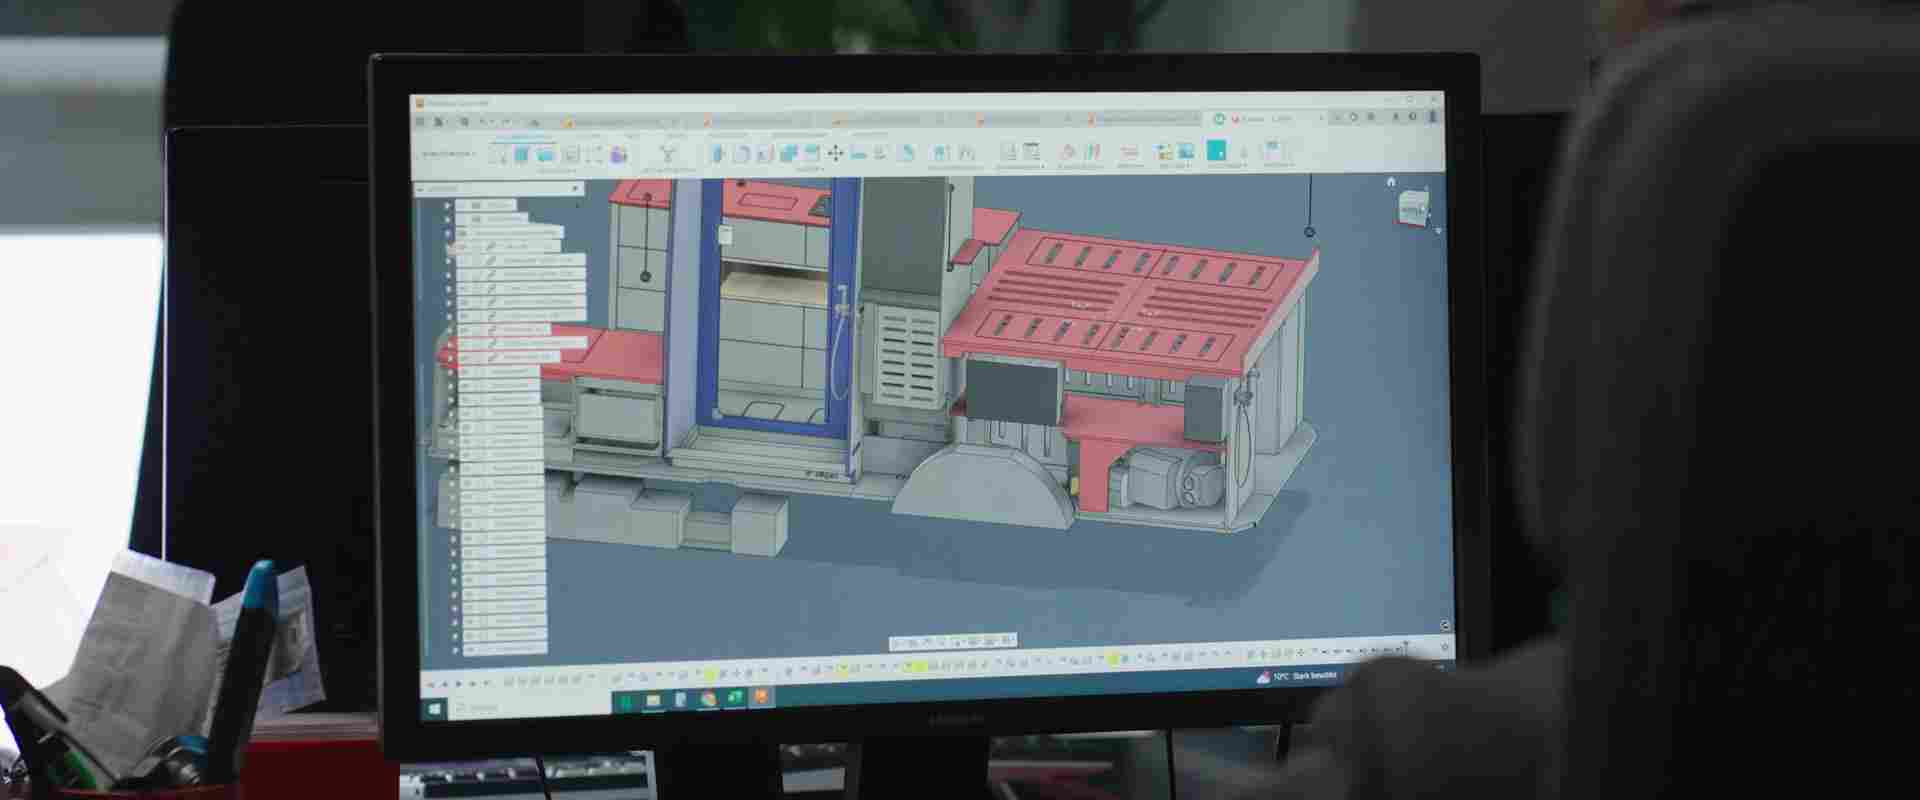The width and height of the screenshot is (1920, 800).
Task: Click the Derive icon in toolbar
Action: 668,153
